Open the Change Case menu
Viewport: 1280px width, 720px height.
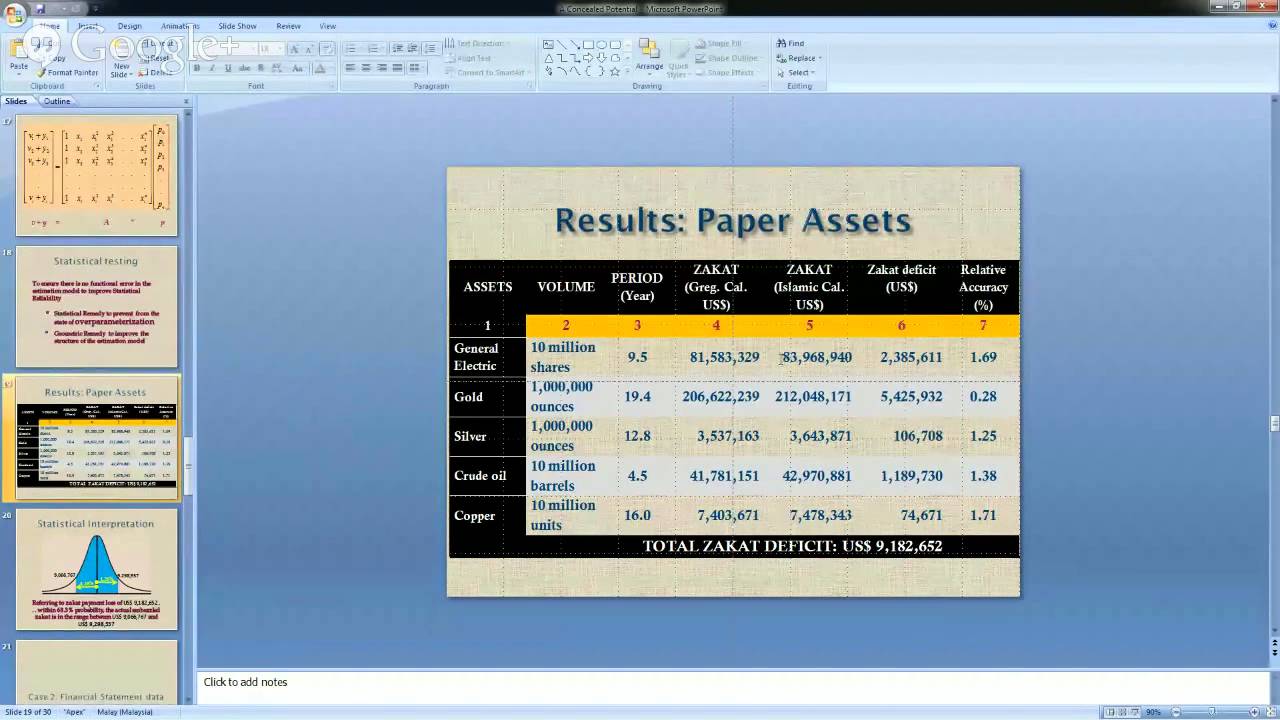(x=298, y=68)
